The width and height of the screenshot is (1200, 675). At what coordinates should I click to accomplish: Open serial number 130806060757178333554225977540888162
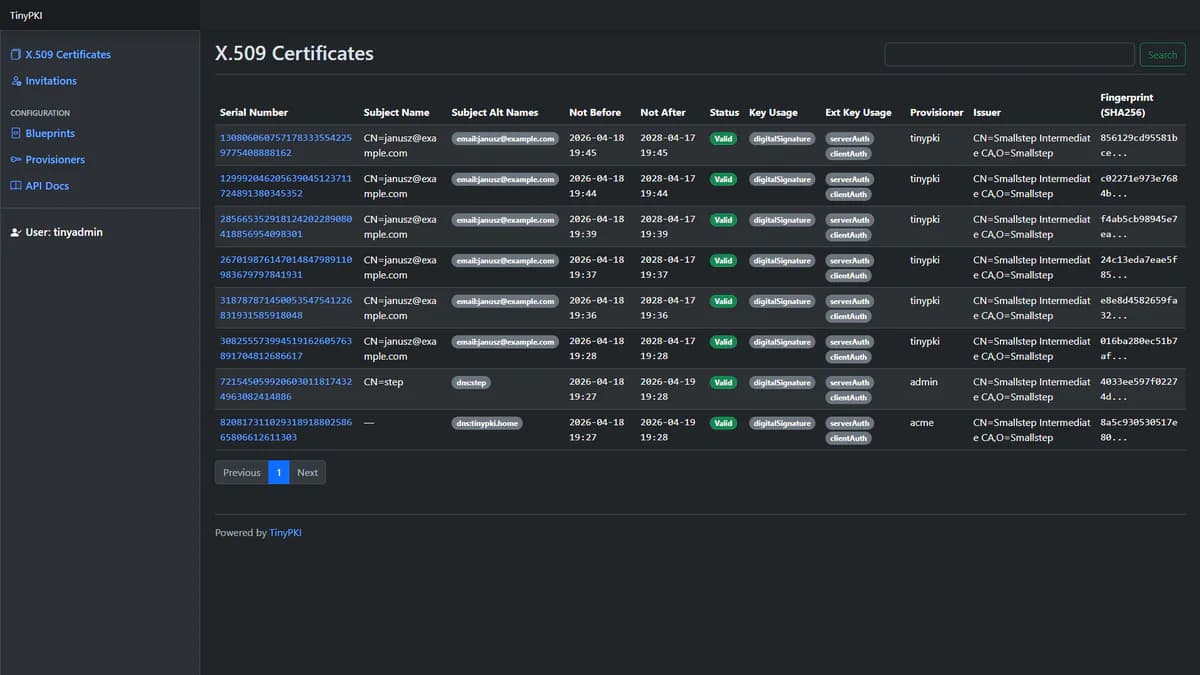point(287,146)
